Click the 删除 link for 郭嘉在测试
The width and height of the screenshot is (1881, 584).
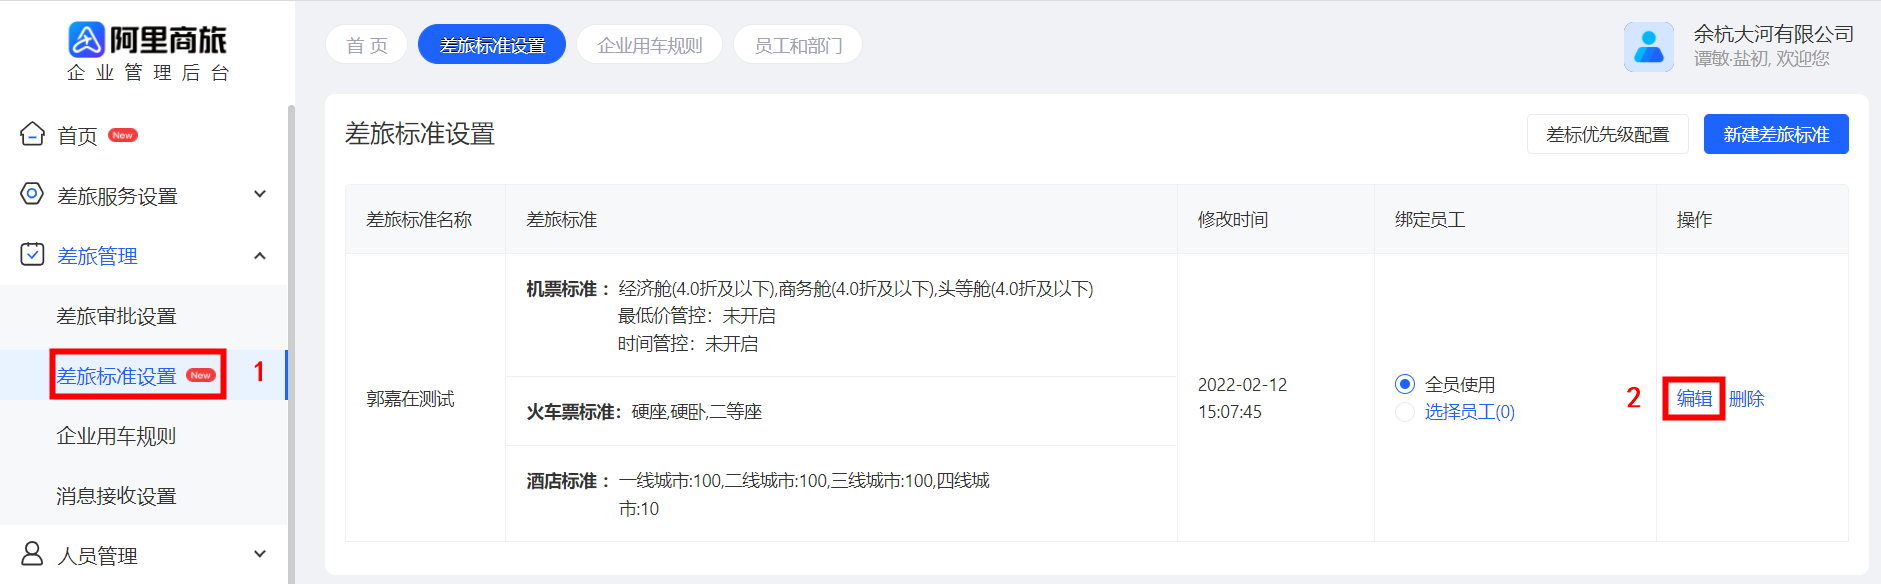(x=1747, y=399)
